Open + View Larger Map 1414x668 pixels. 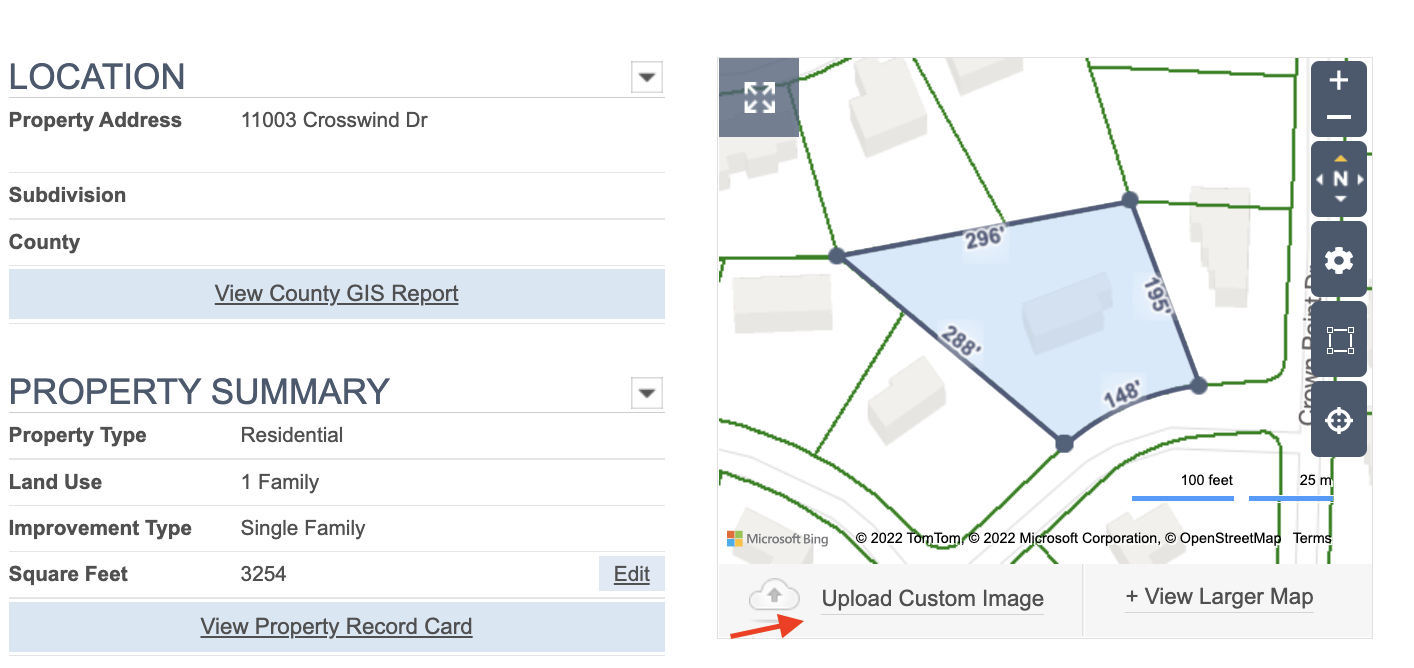(x=1219, y=597)
